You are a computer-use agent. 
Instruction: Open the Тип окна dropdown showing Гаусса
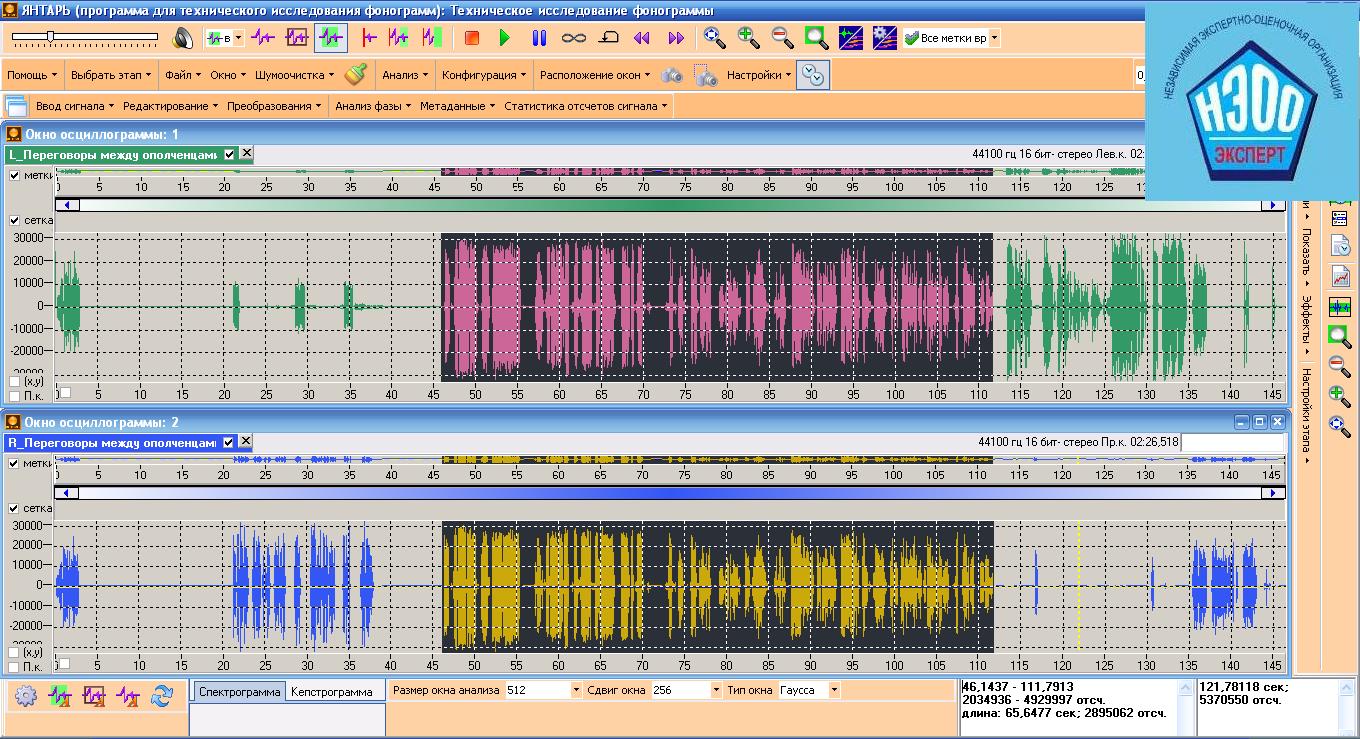tap(835, 690)
